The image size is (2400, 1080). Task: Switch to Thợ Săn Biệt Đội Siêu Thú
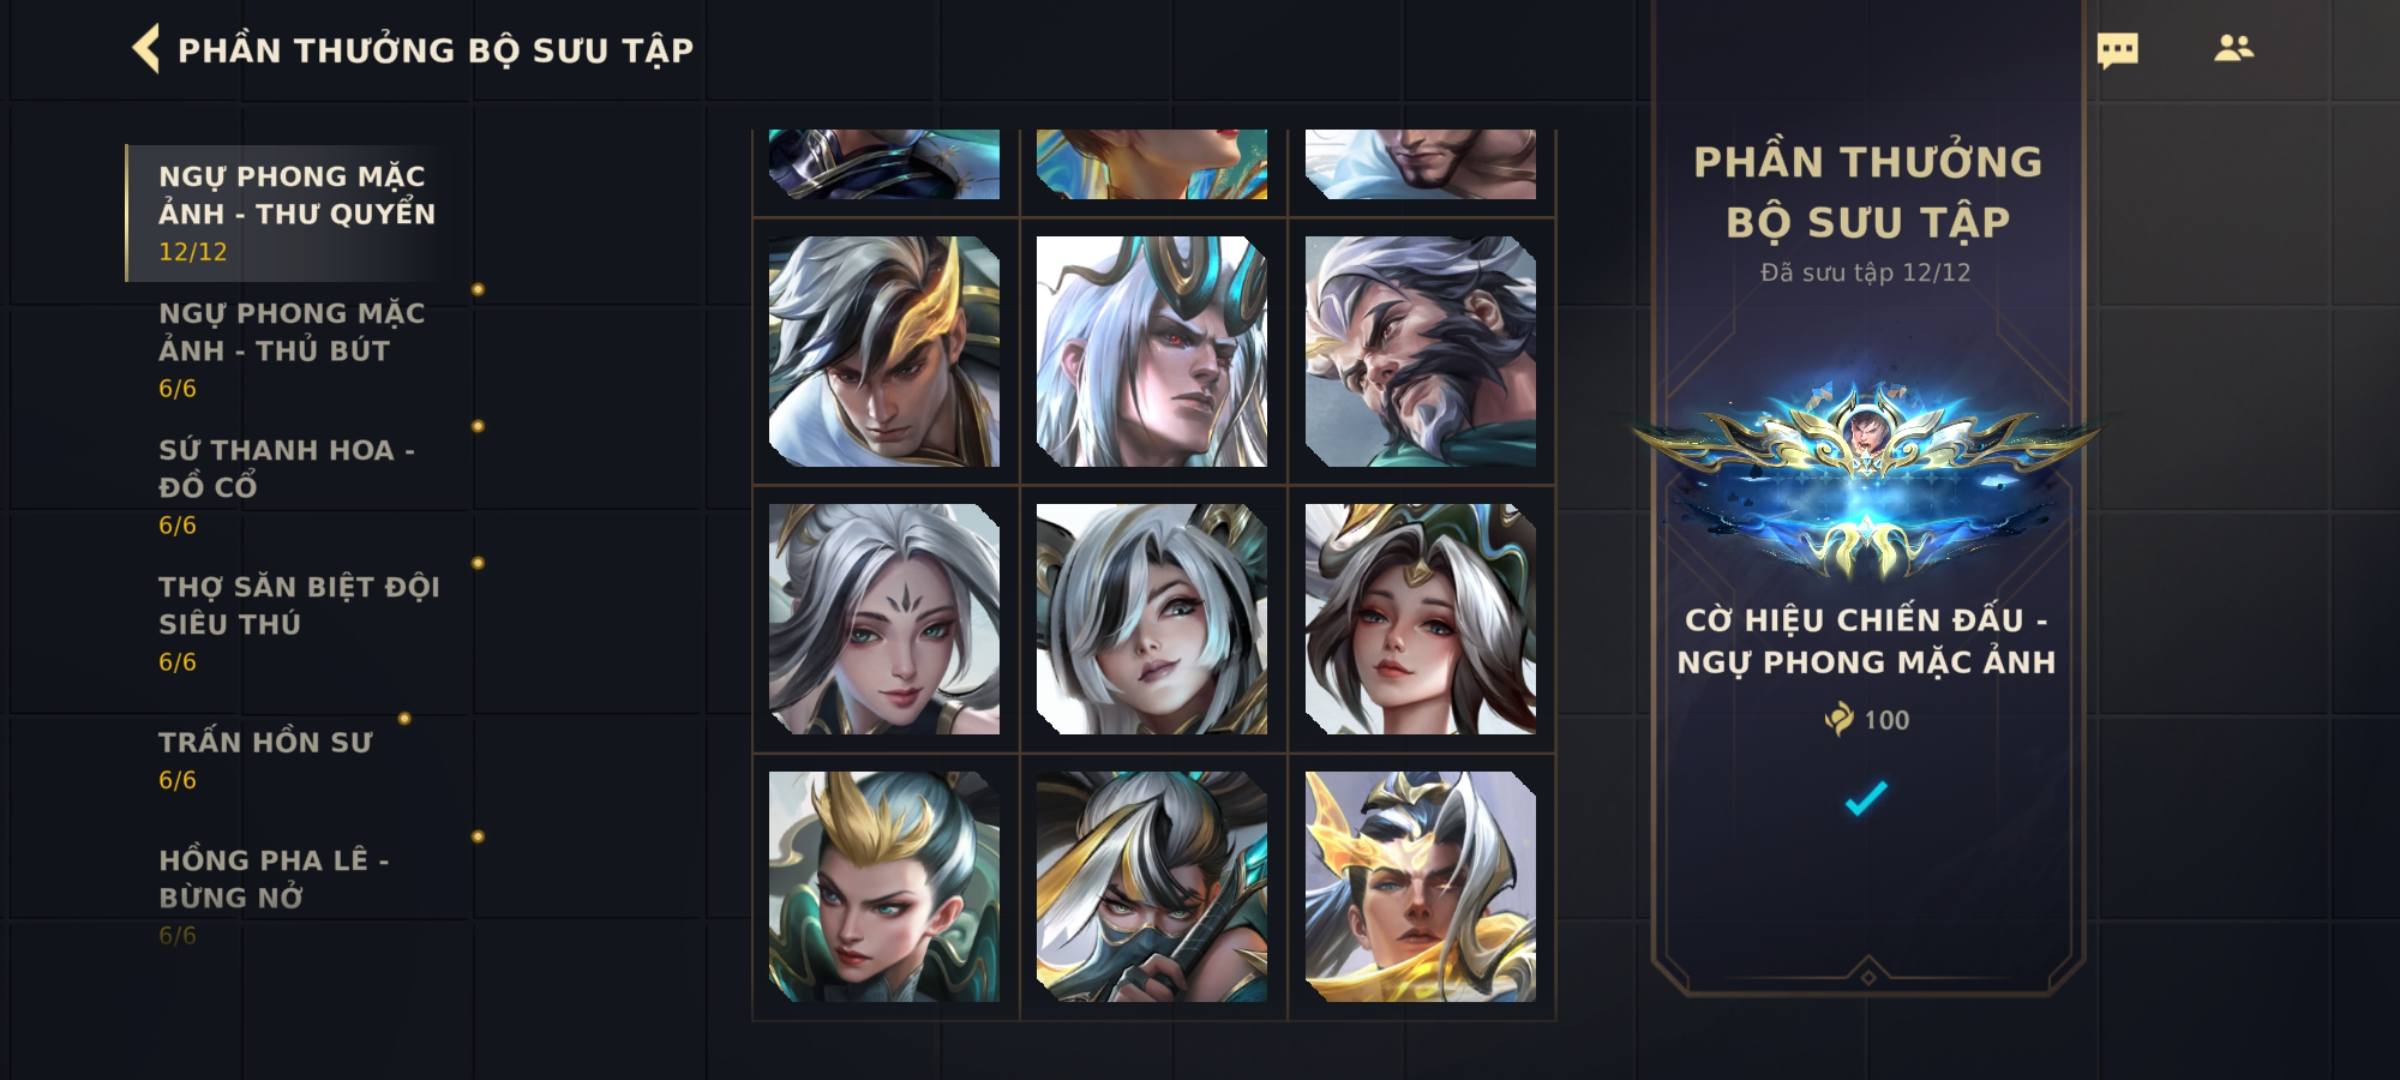297,623
